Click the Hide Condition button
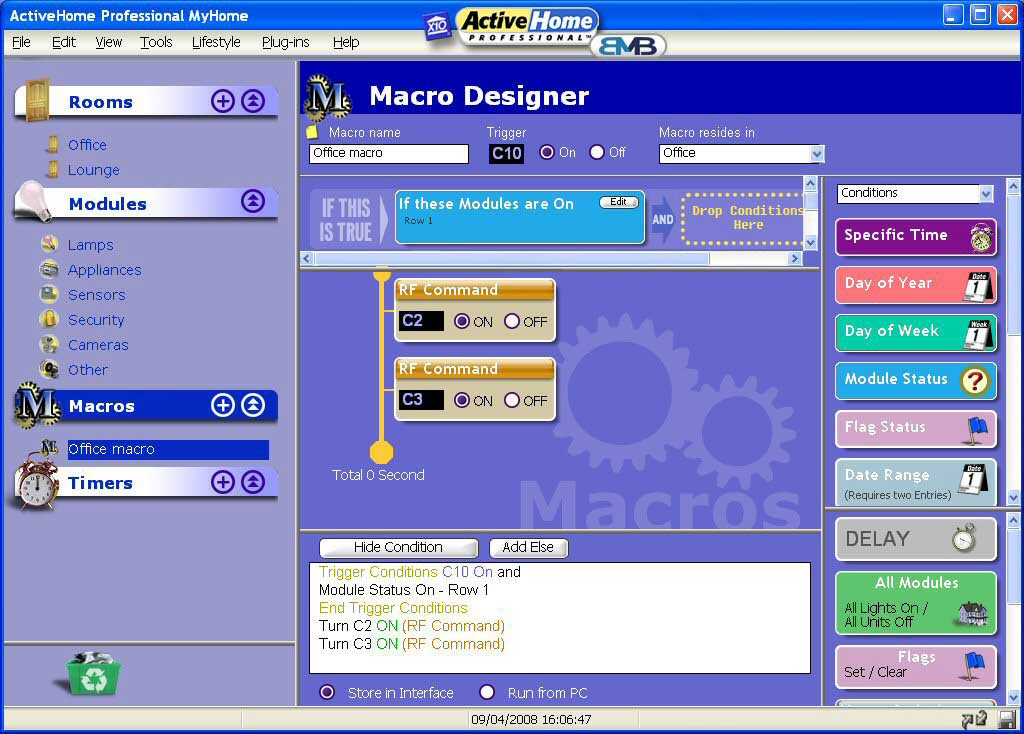The height and width of the screenshot is (734, 1024). (398, 548)
